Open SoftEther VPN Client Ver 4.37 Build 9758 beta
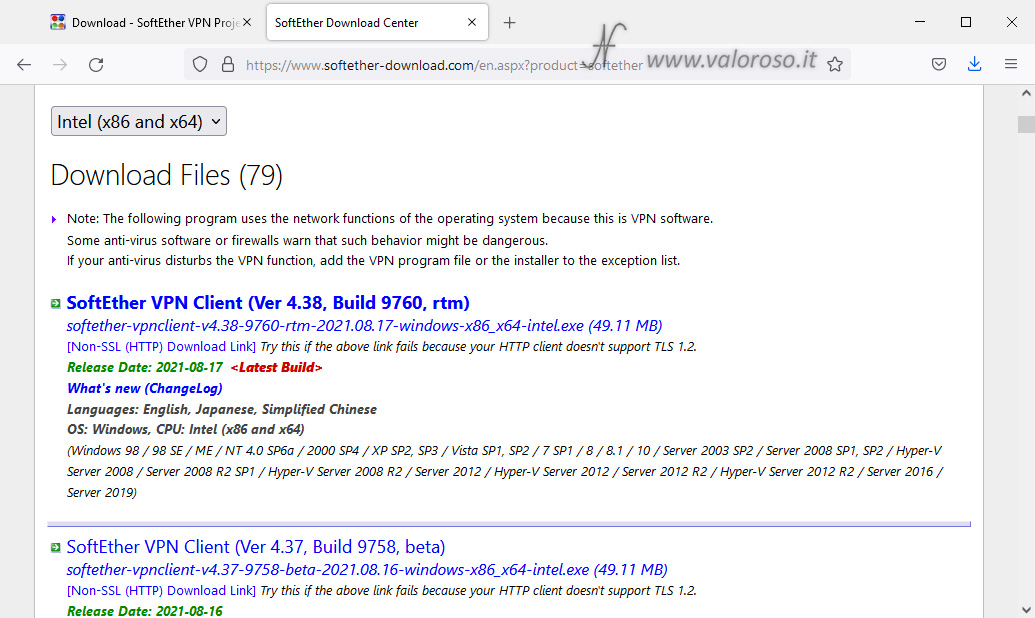The height and width of the screenshot is (618, 1035). [x=256, y=547]
